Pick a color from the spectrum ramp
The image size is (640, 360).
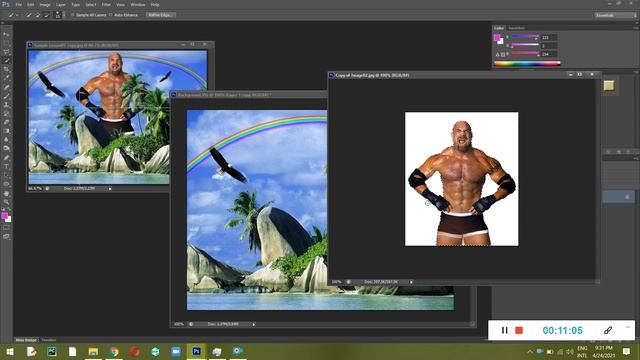[527, 63]
